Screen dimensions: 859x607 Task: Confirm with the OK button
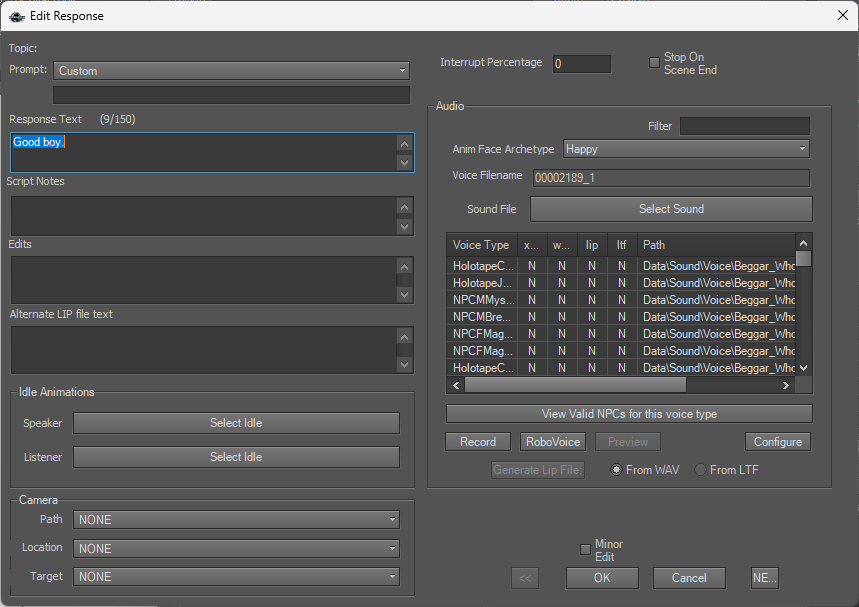602,578
